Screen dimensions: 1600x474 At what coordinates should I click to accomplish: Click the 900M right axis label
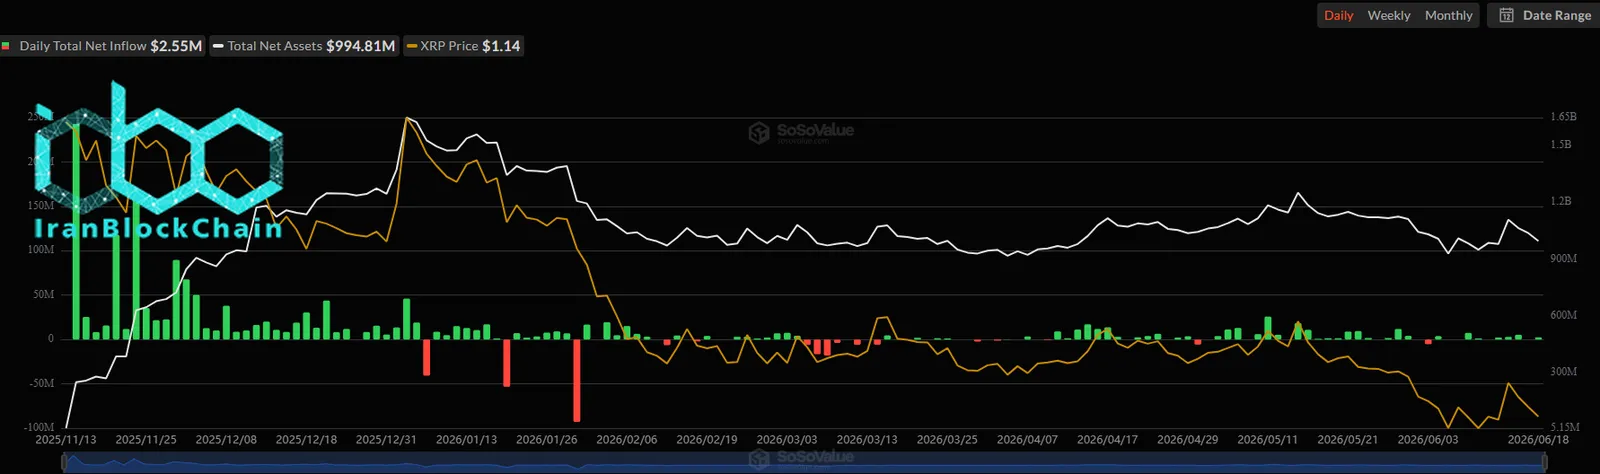coord(1563,258)
